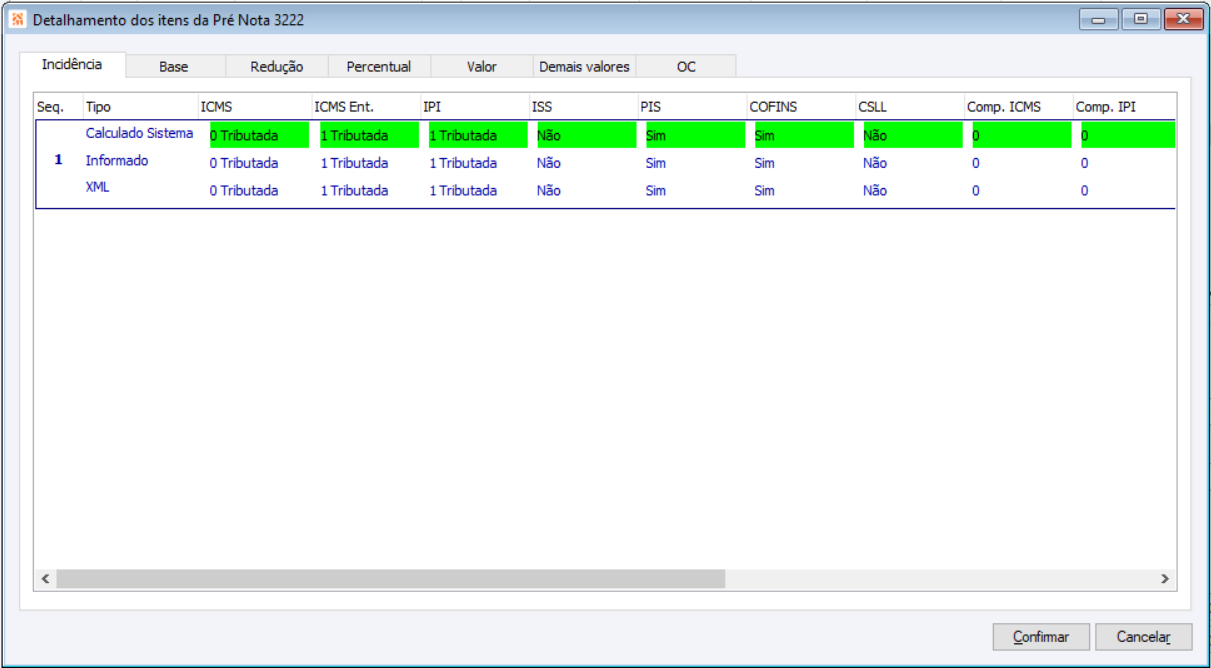Click CSLL value in Informado row
The height and width of the screenshot is (668, 1211).
pyautogui.click(x=875, y=163)
